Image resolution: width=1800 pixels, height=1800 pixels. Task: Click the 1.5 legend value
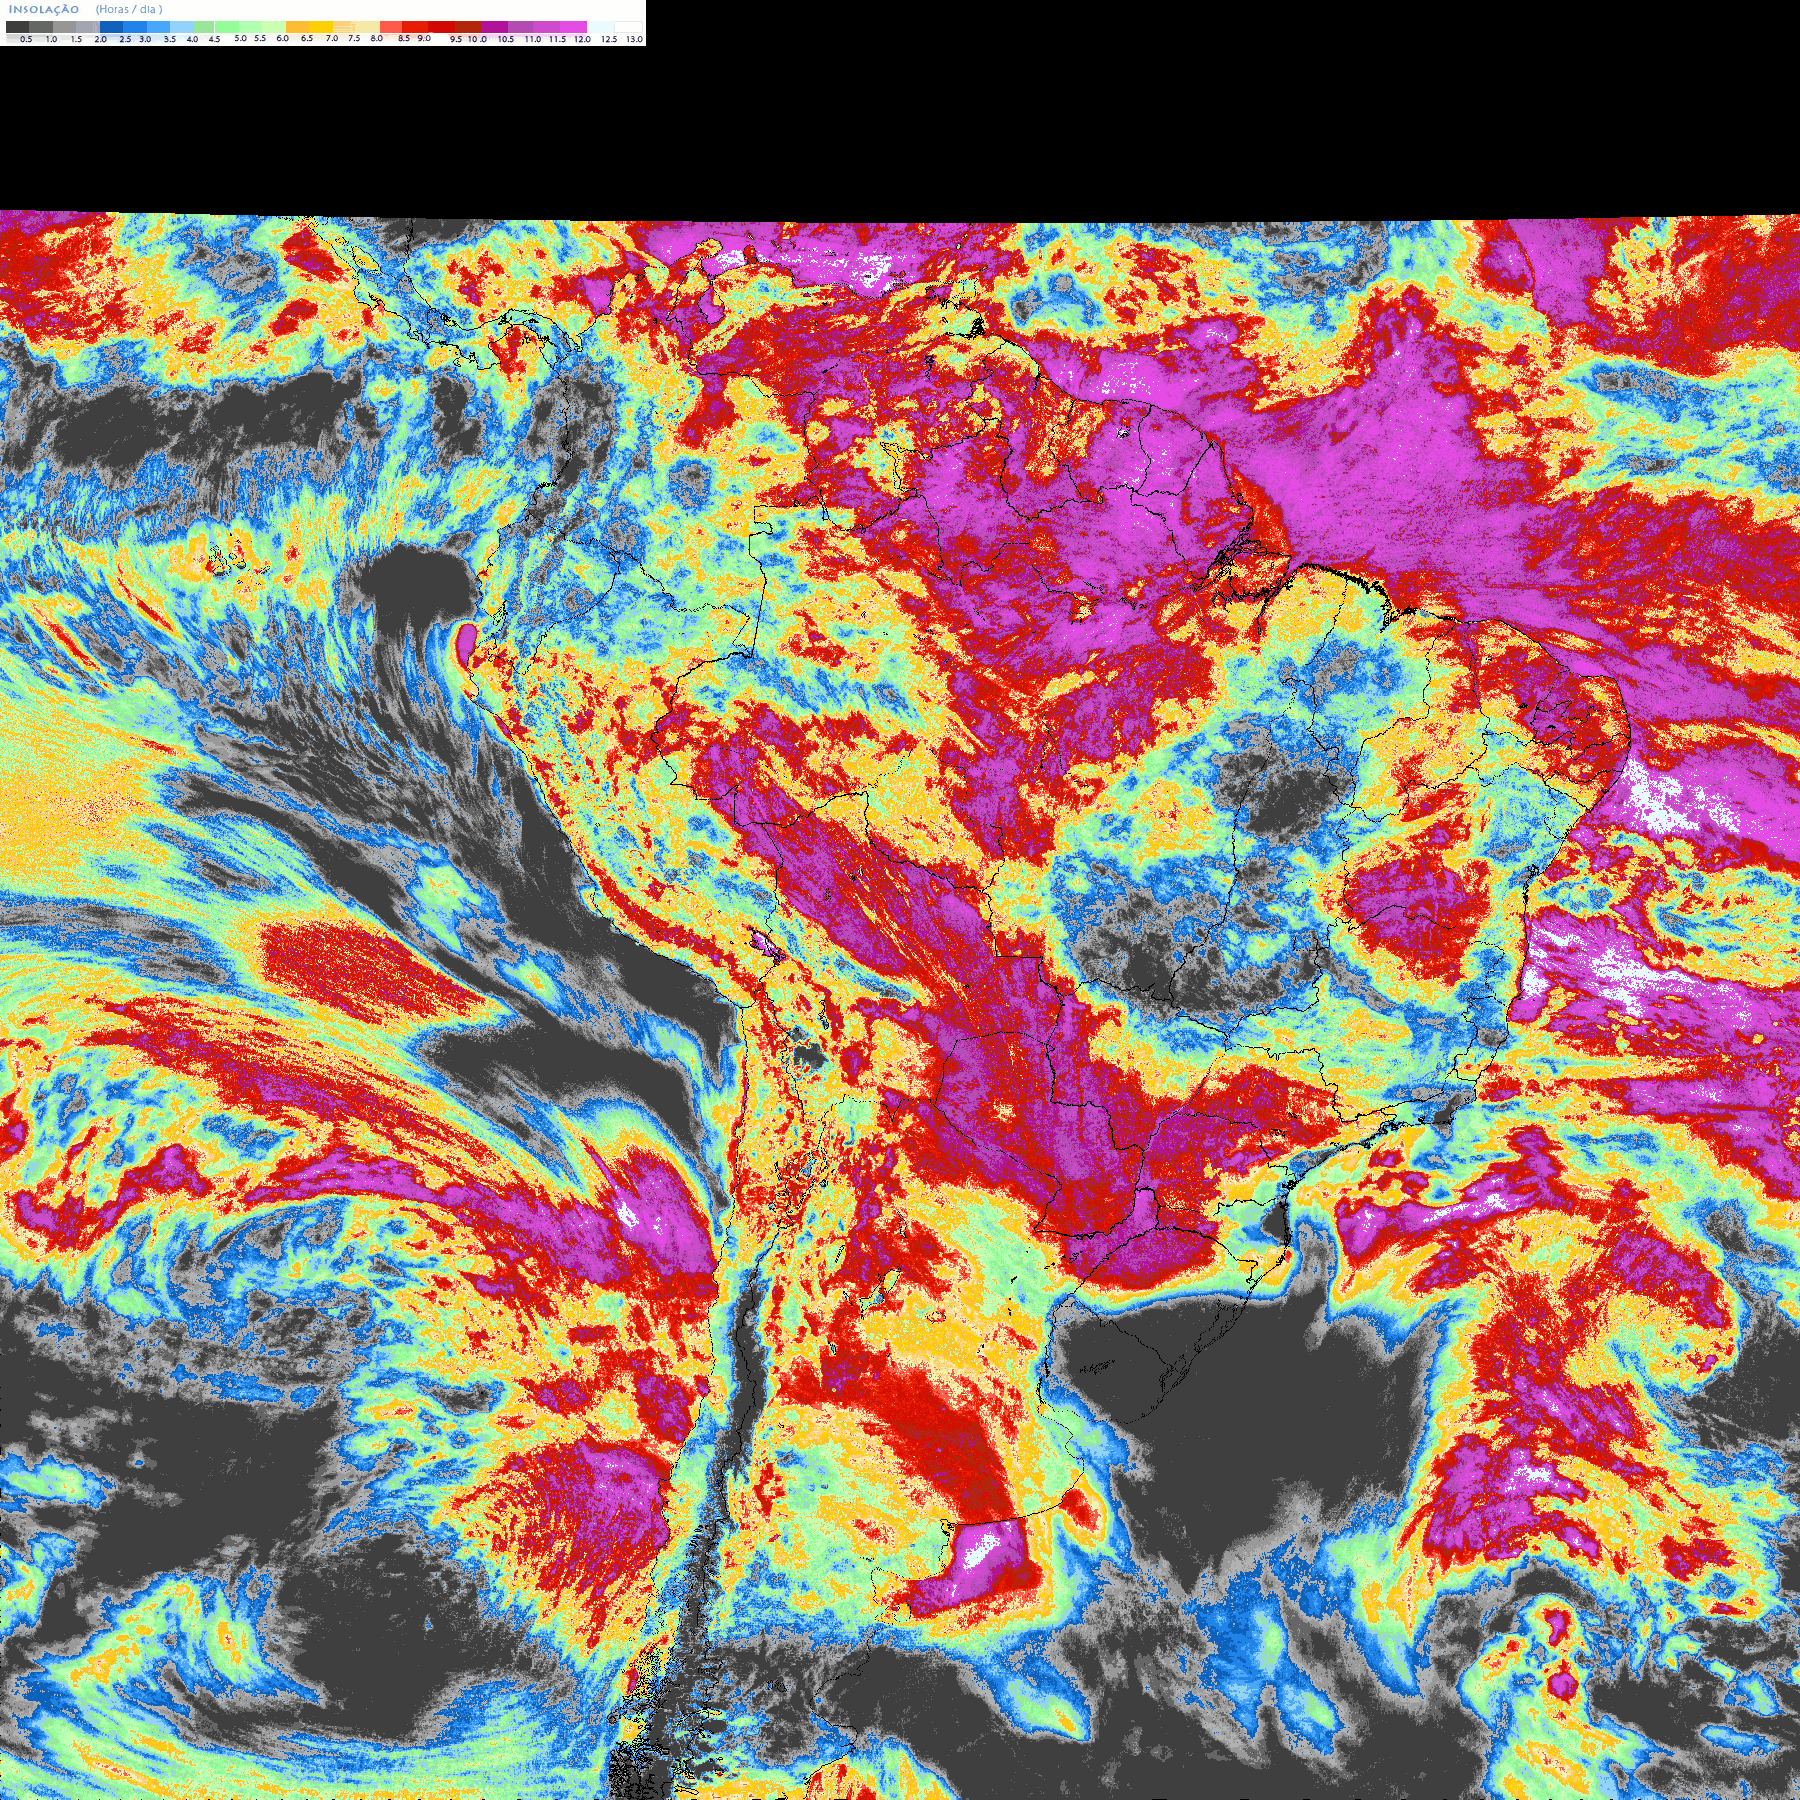coord(76,39)
